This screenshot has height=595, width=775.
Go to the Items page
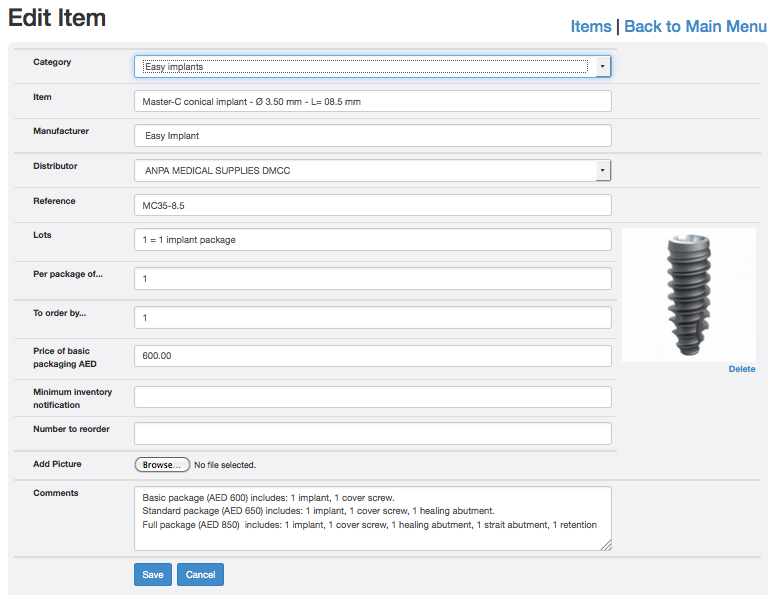591,26
